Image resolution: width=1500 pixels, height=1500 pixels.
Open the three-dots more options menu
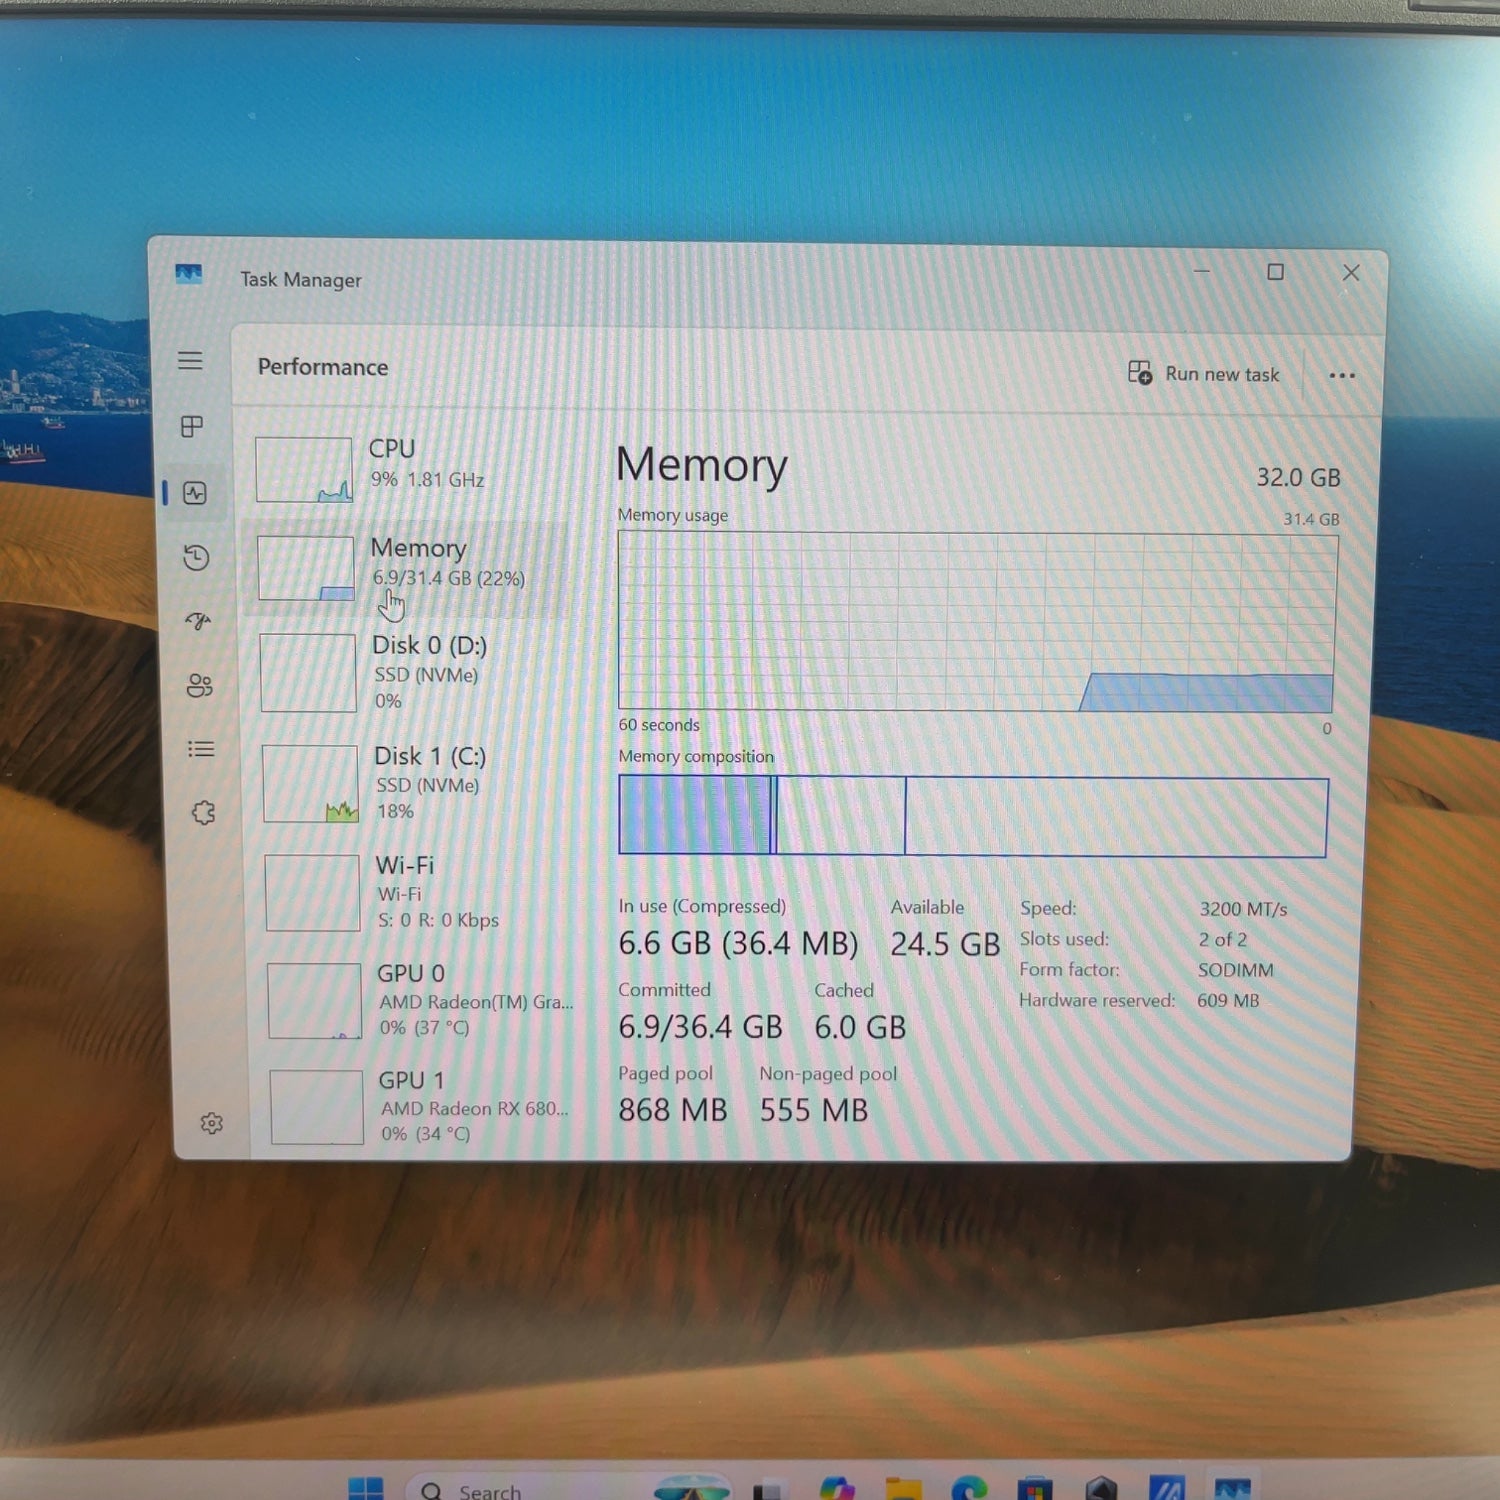click(x=1342, y=376)
